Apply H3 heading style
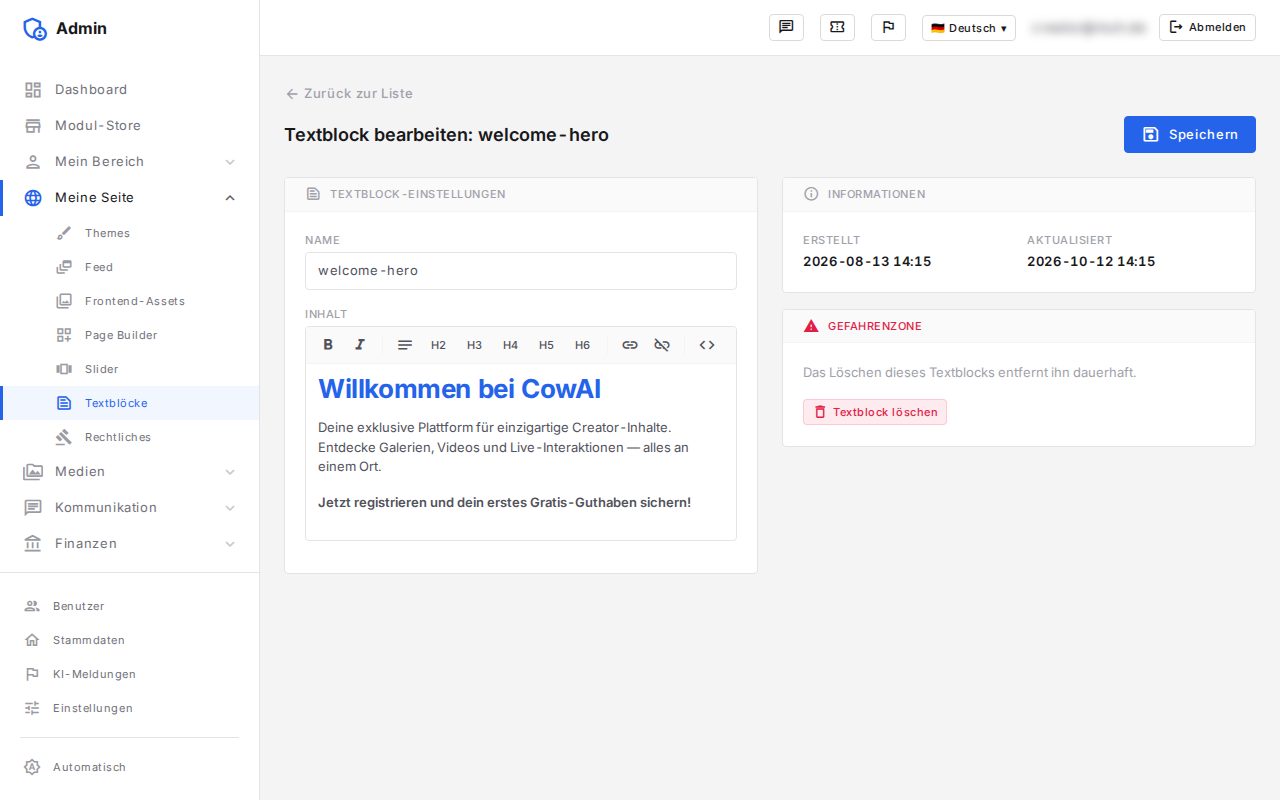Image resolution: width=1280 pixels, height=800 pixels. 474,345
